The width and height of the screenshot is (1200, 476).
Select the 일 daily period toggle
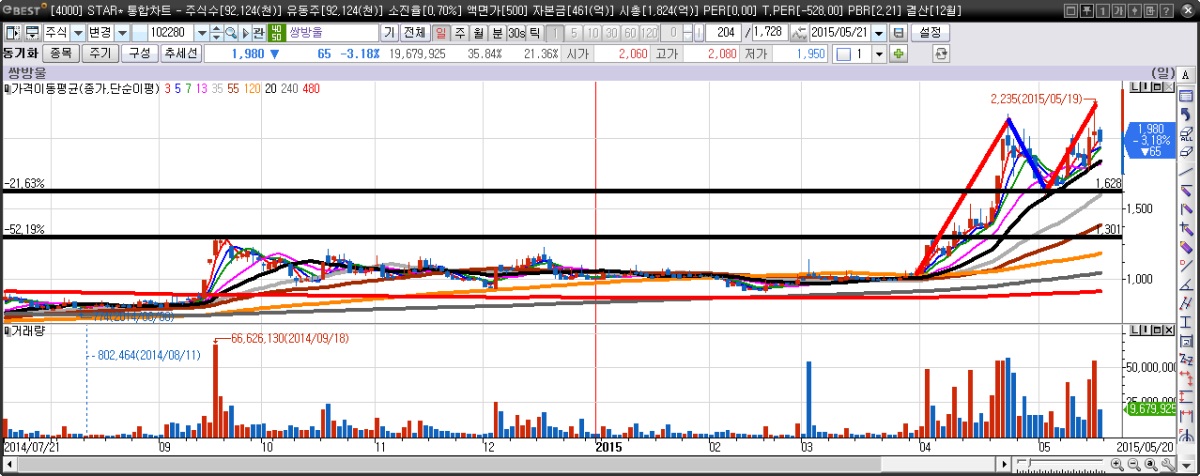tap(441, 33)
